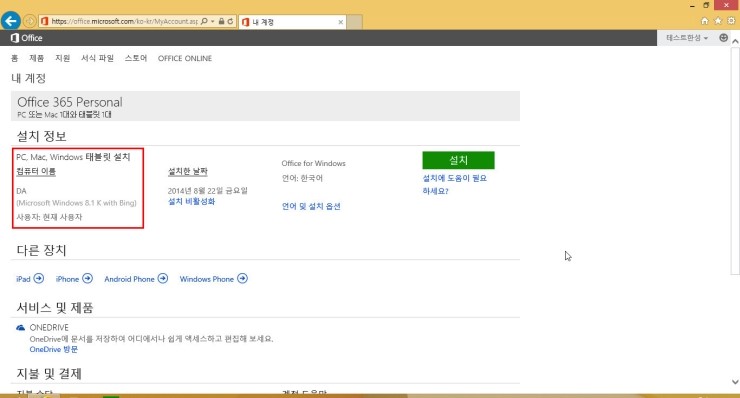The height and width of the screenshot is (398, 740).
Task: Open the 지원 menu item
Action: [x=62, y=58]
